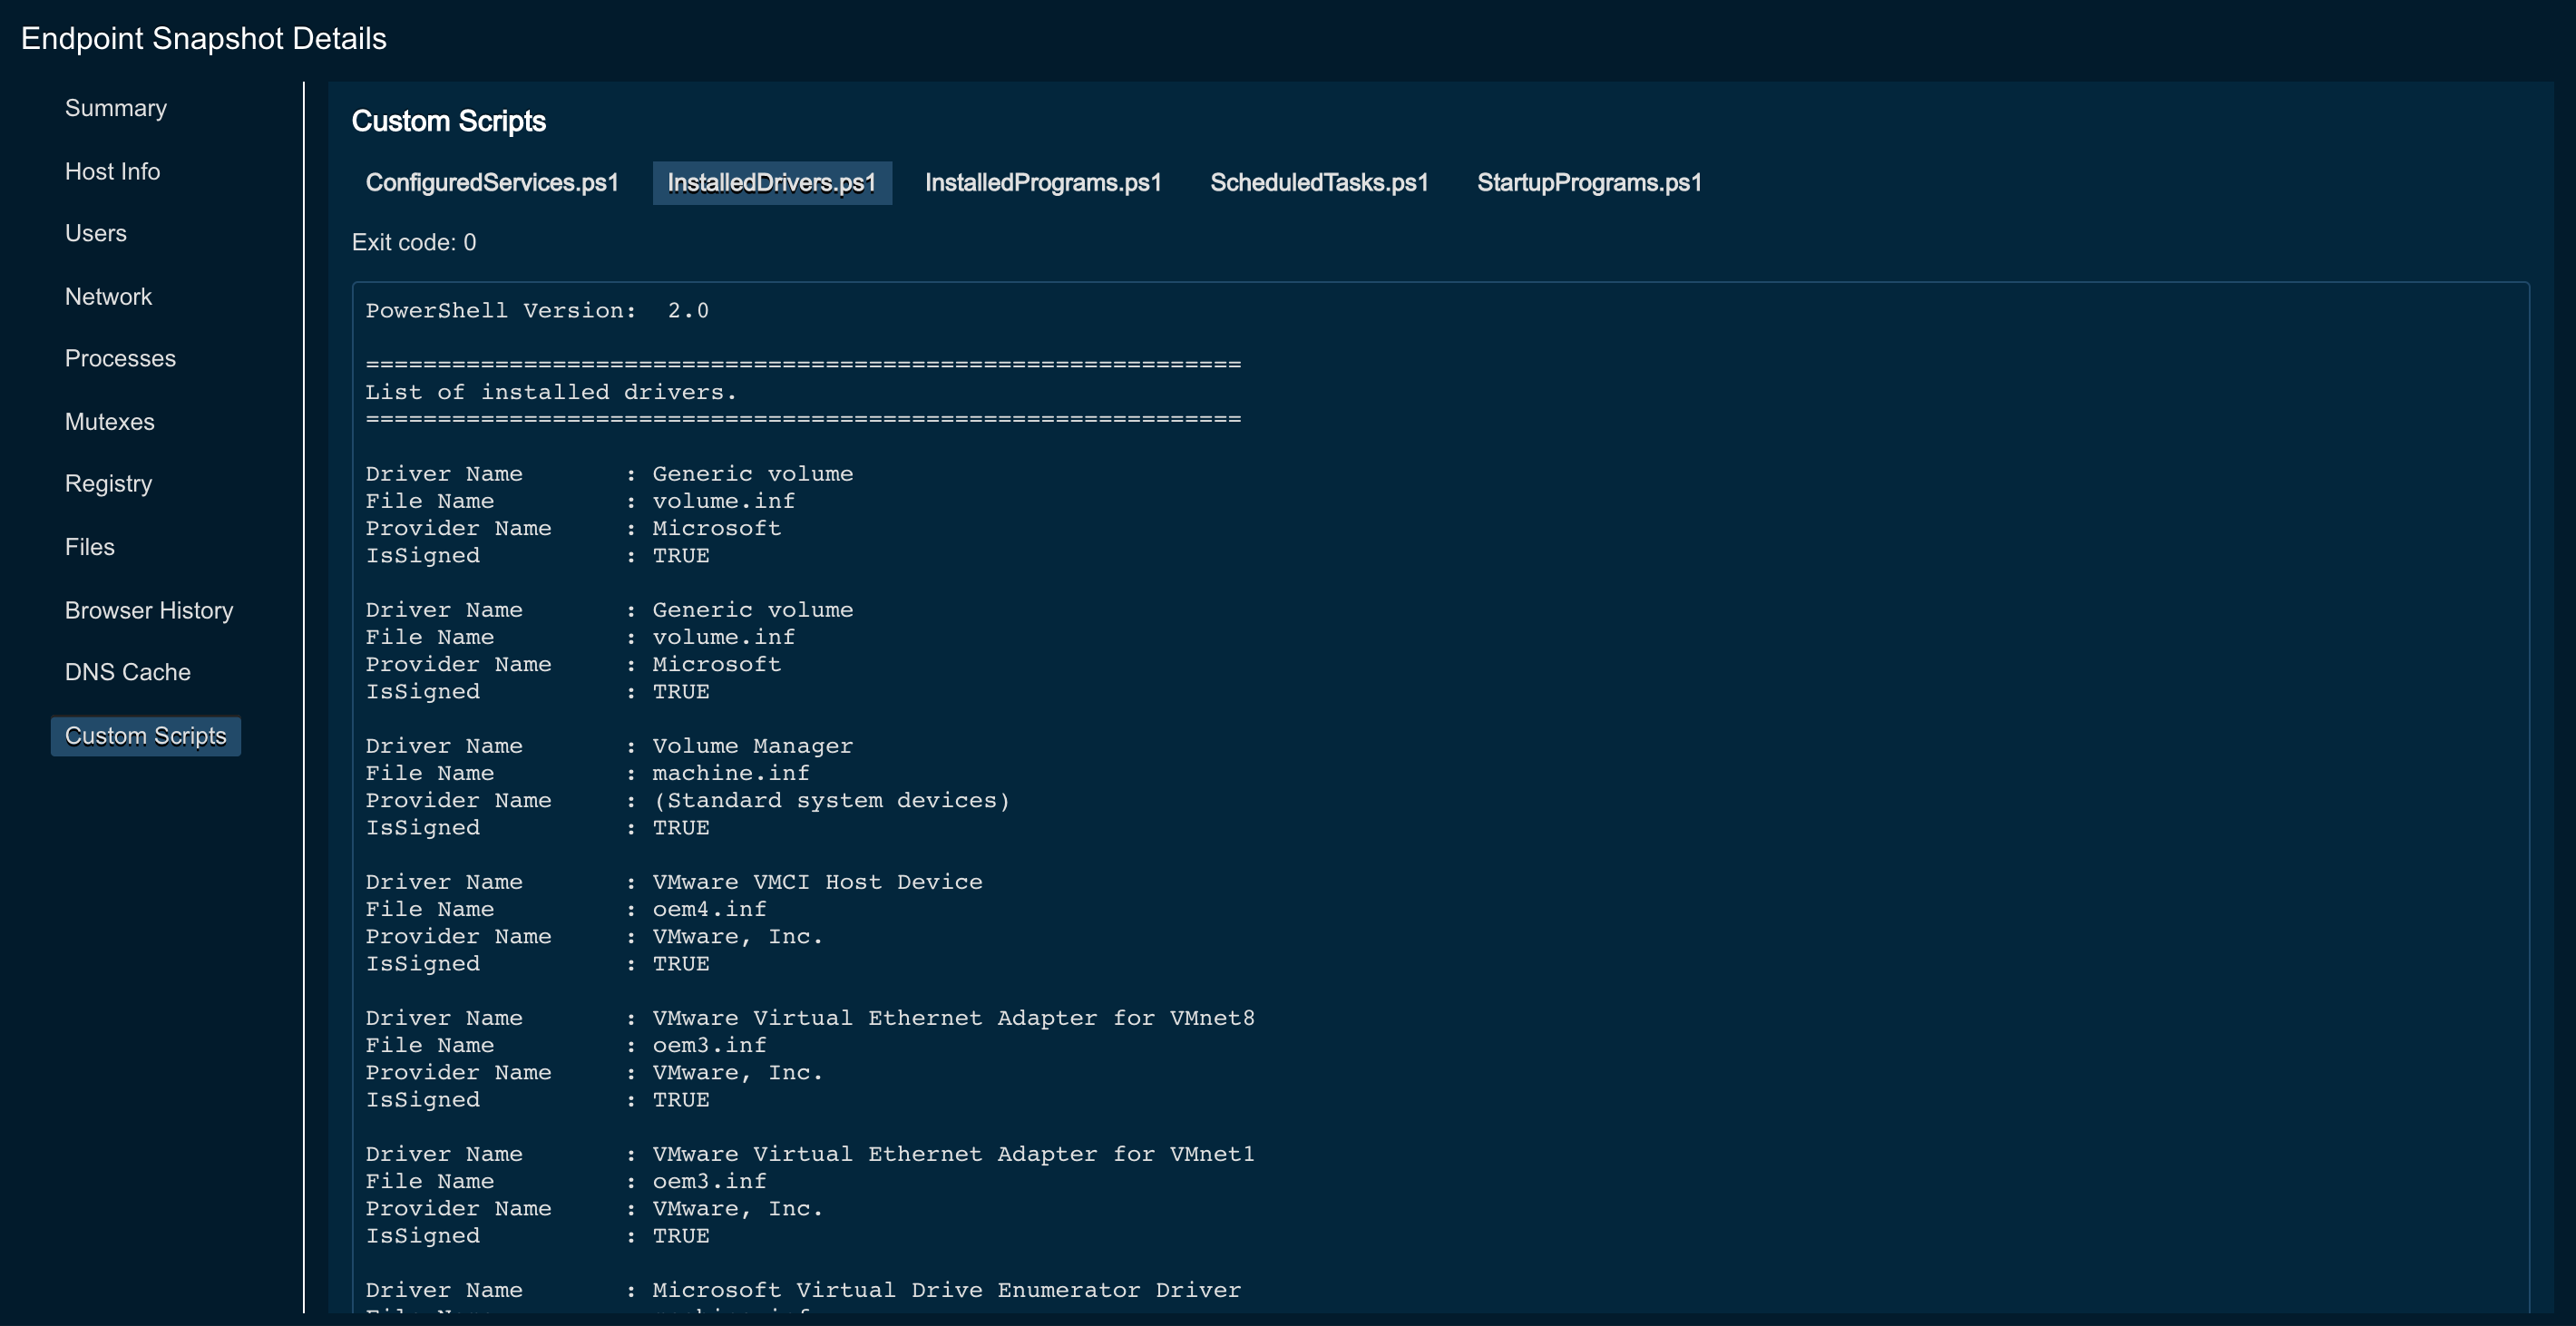Open Mutexes in sidebar
The width and height of the screenshot is (2576, 1326).
pos(109,421)
